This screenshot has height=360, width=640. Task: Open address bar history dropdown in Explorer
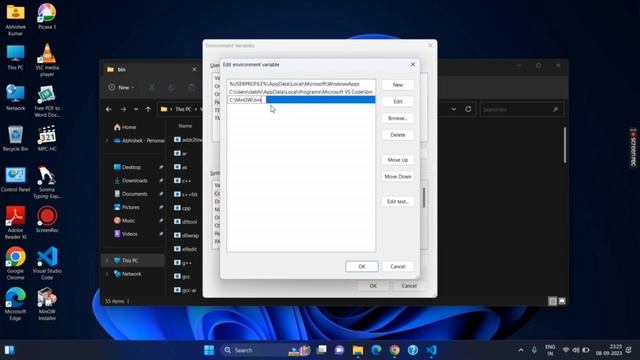[x=454, y=109]
